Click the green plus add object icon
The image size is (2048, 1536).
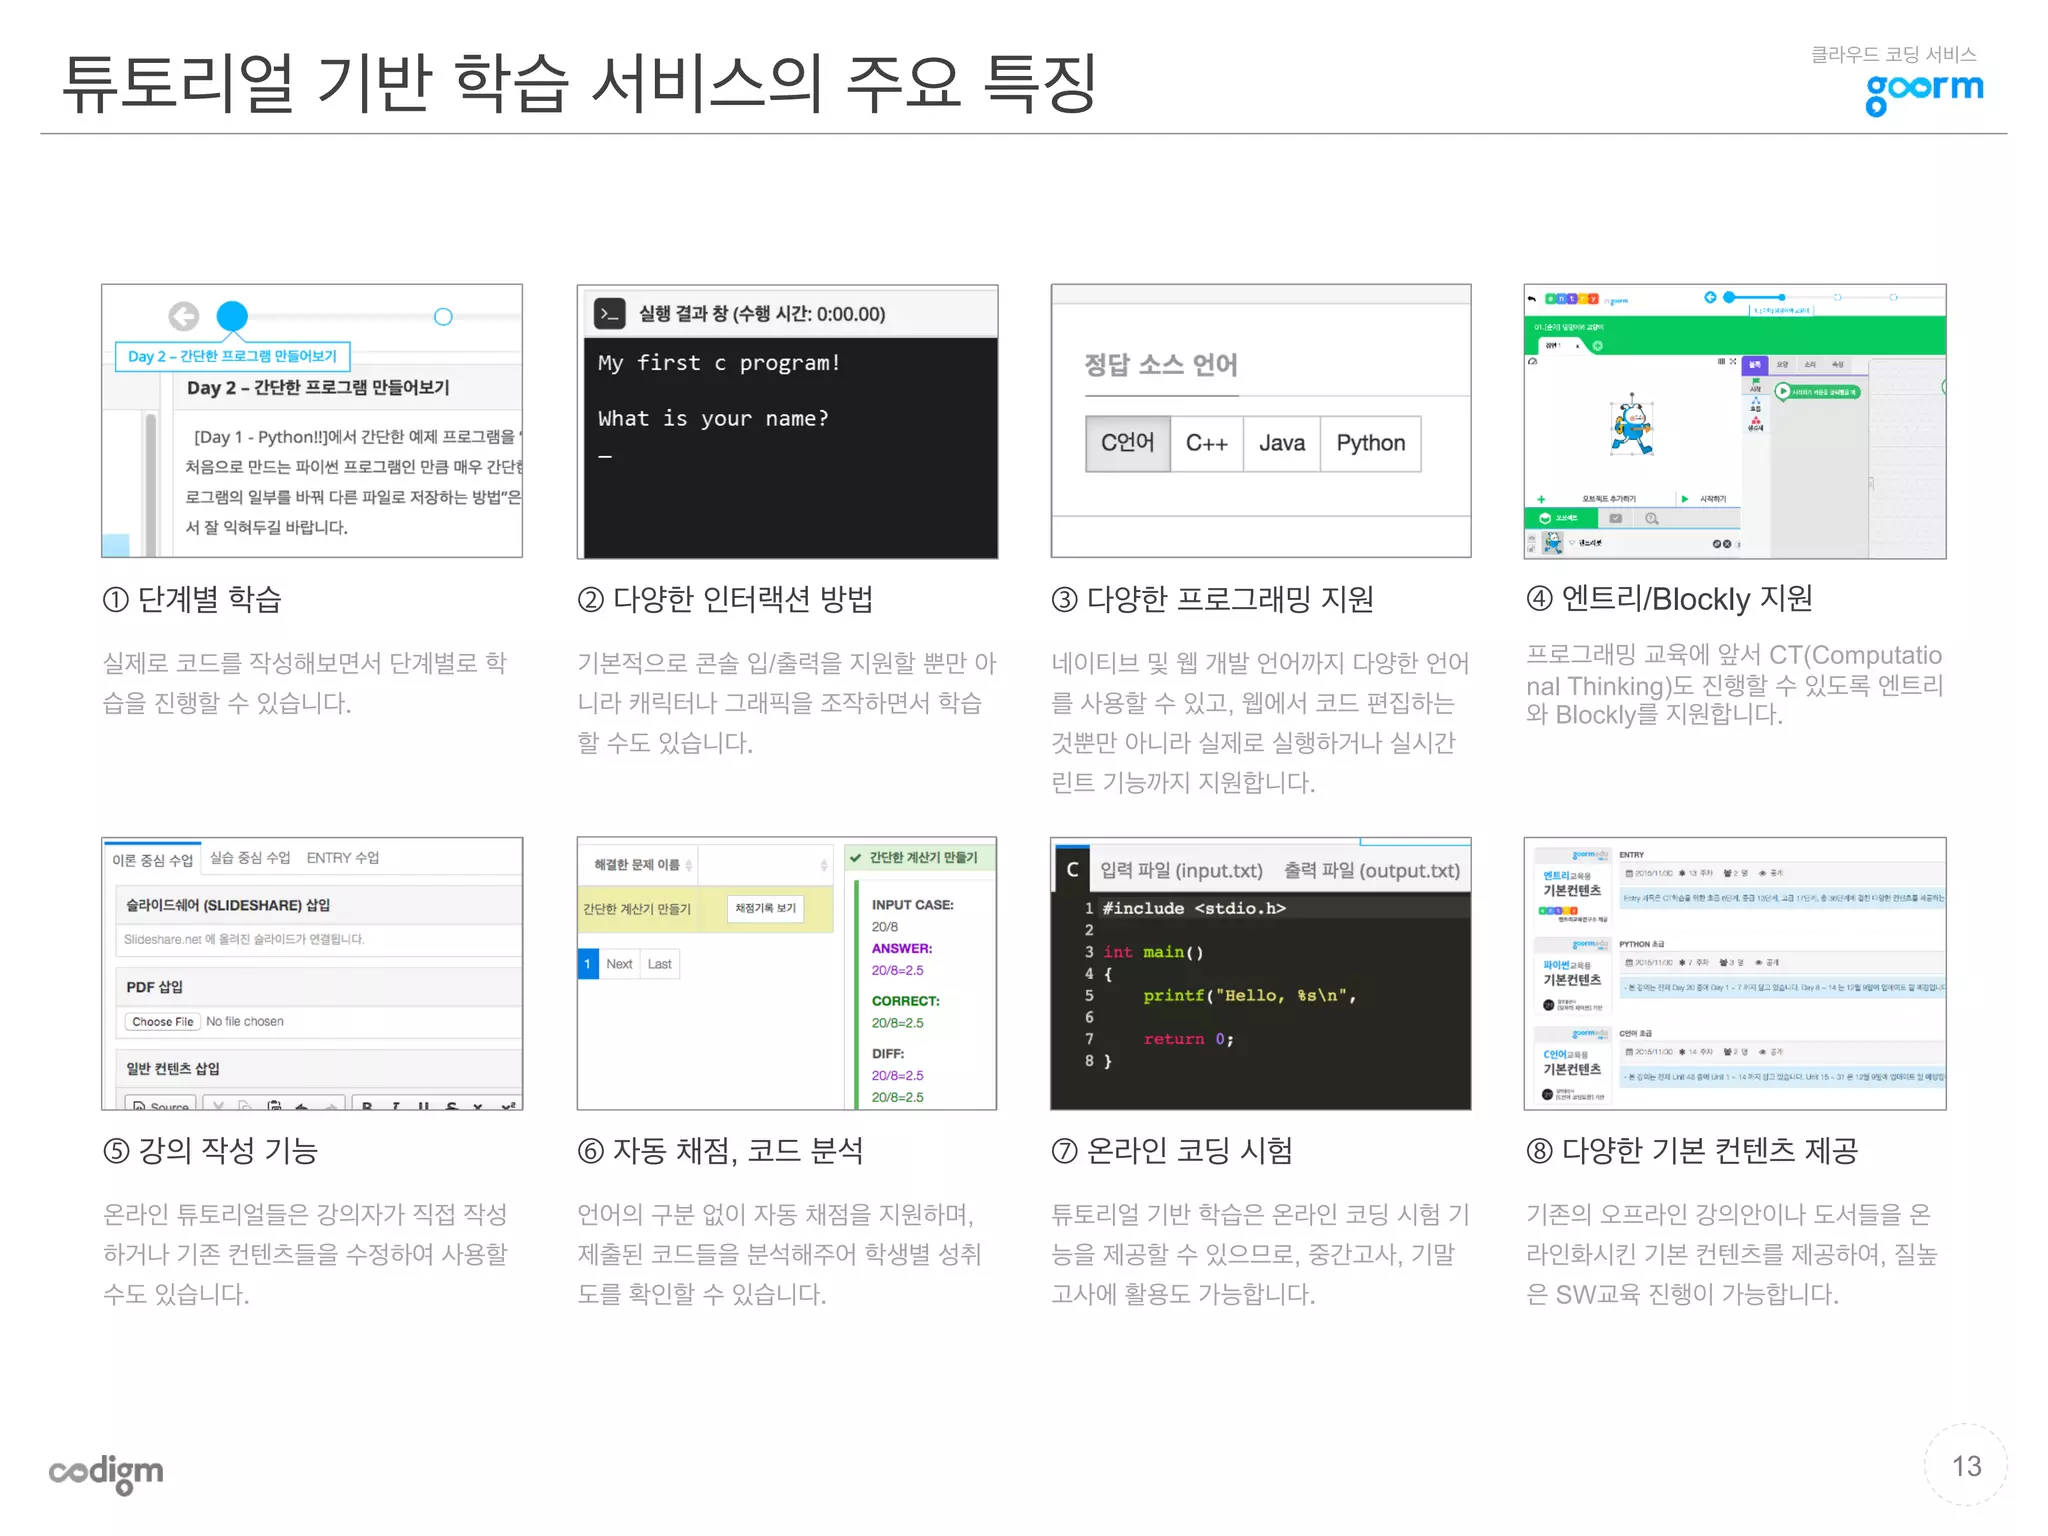[x=1541, y=498]
